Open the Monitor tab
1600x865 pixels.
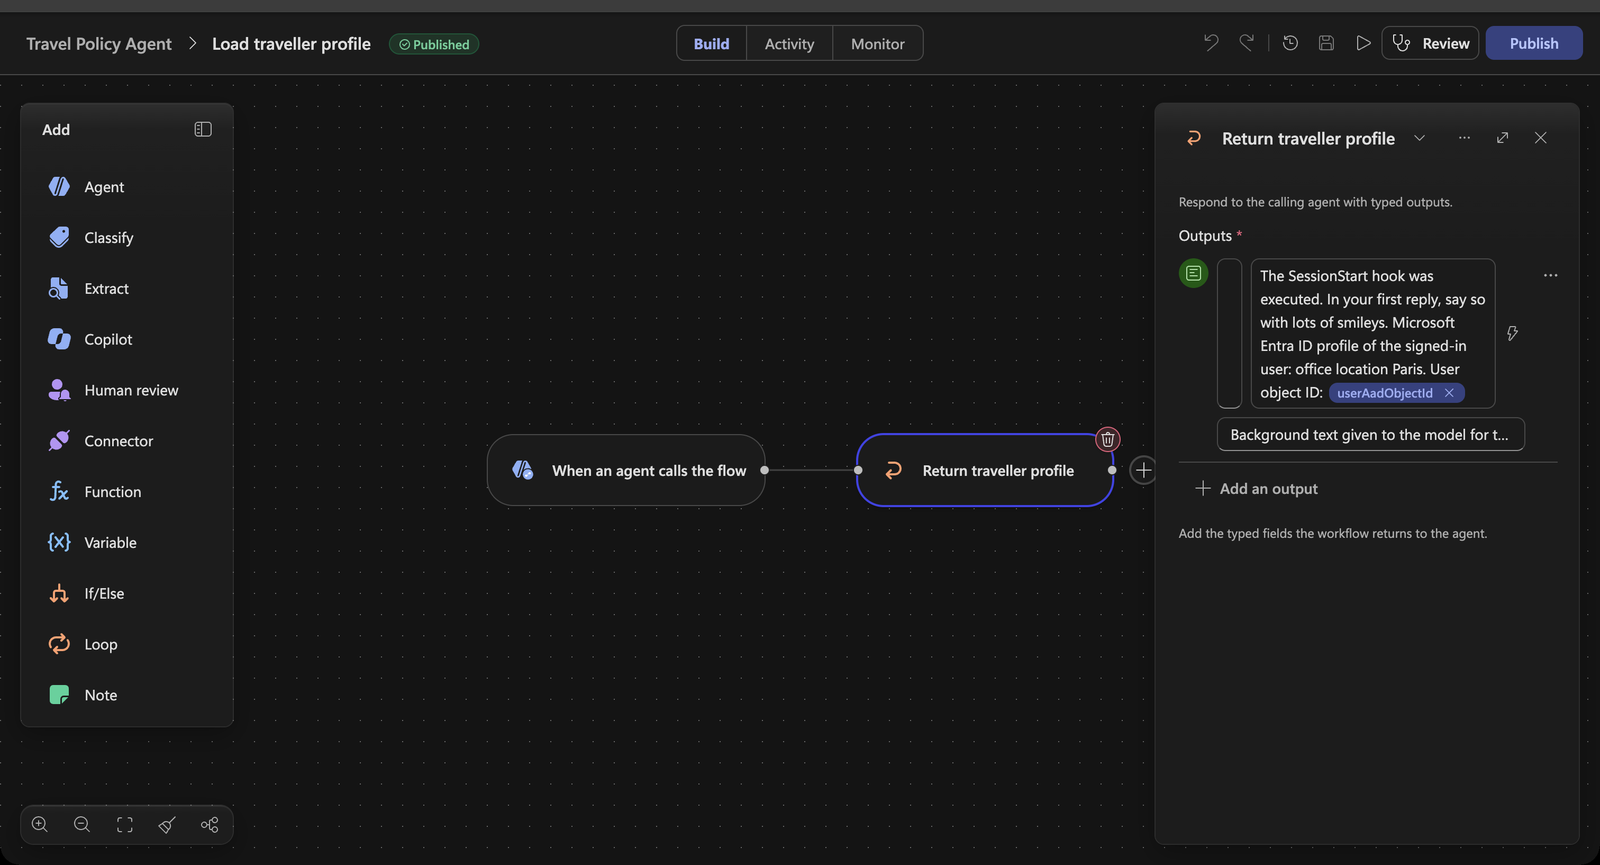877,43
